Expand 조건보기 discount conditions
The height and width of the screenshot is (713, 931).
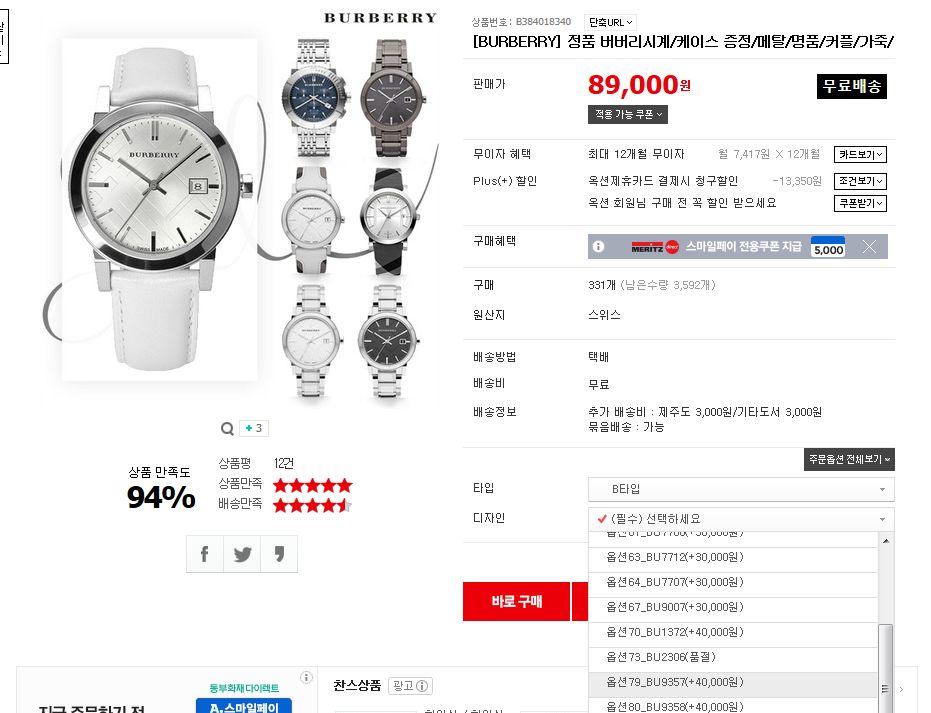pos(860,180)
